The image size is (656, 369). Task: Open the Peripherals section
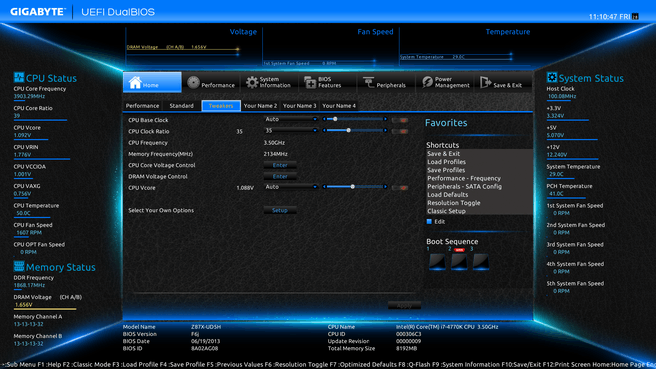[x=386, y=82]
